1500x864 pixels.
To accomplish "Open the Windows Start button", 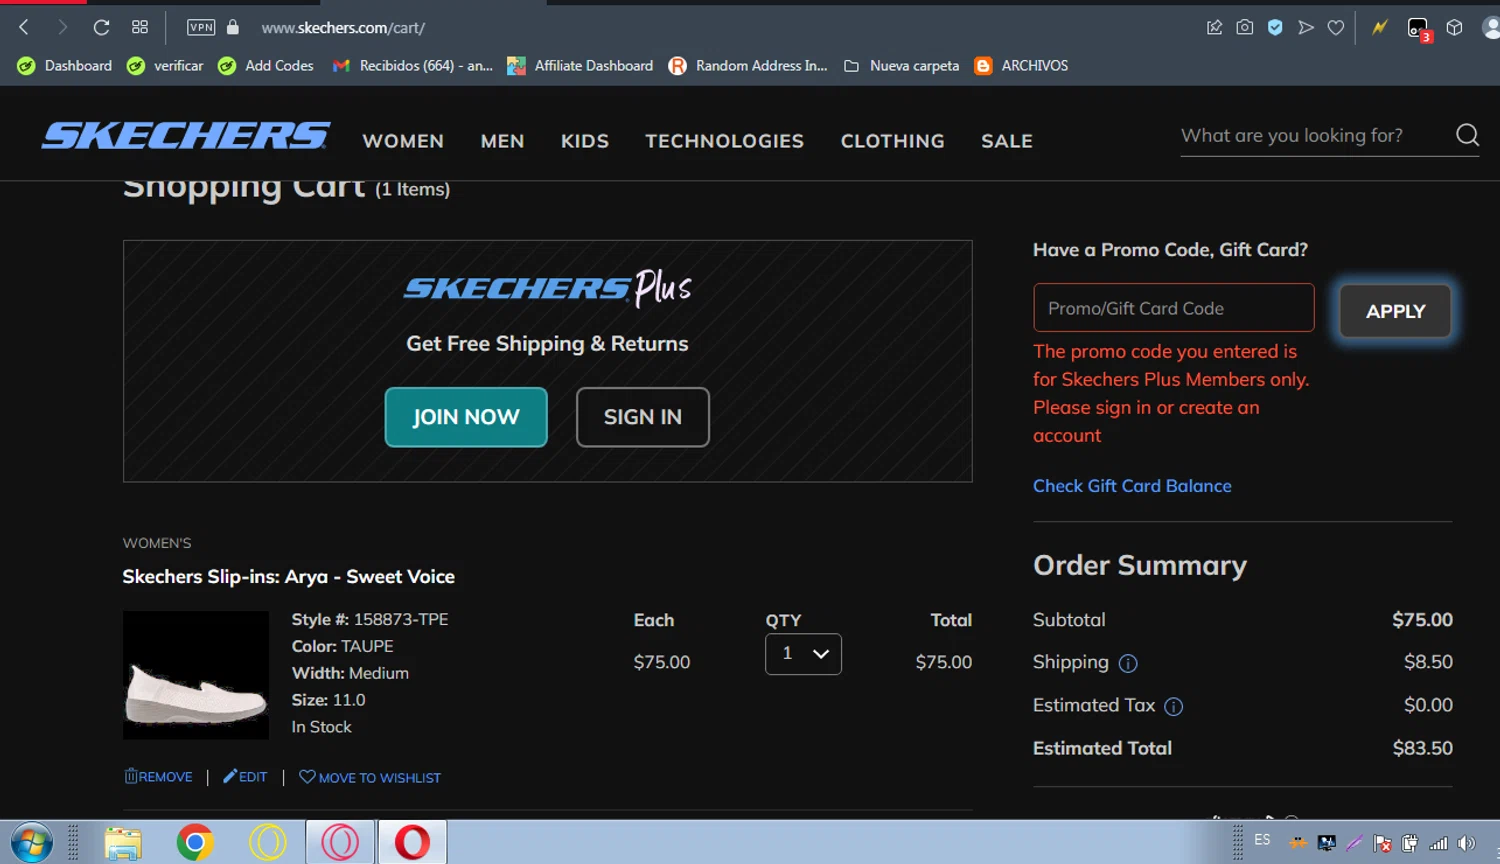I will pos(31,843).
